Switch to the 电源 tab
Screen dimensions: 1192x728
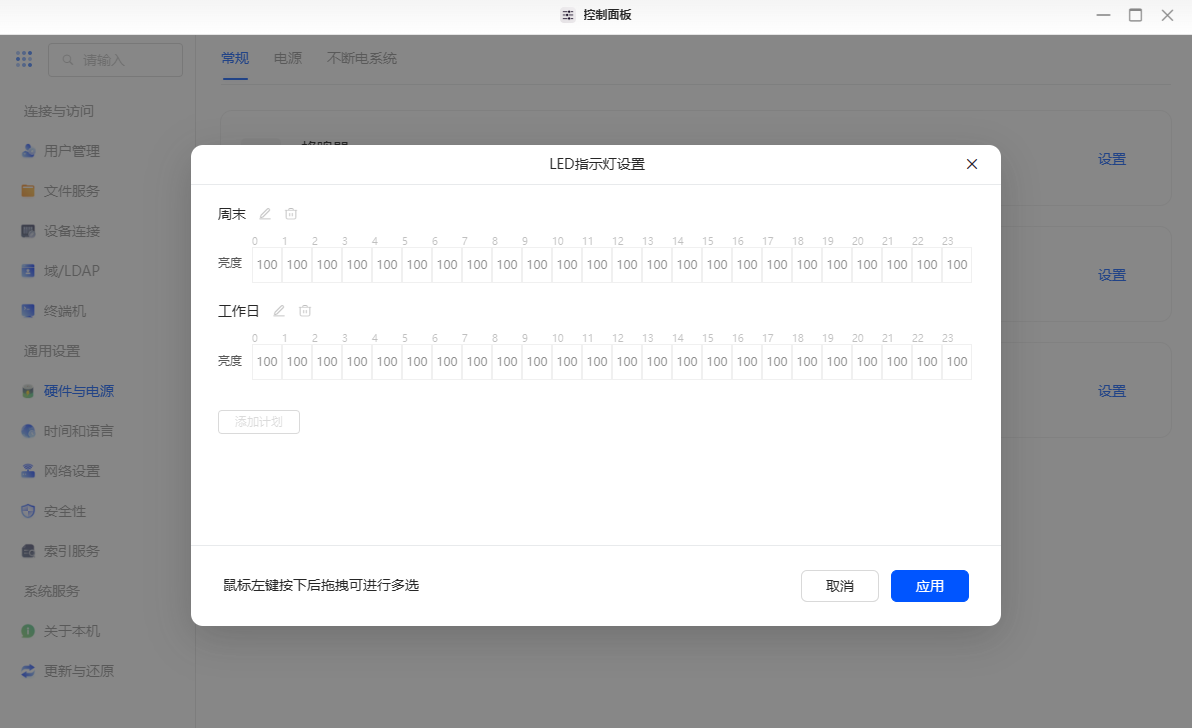click(288, 59)
